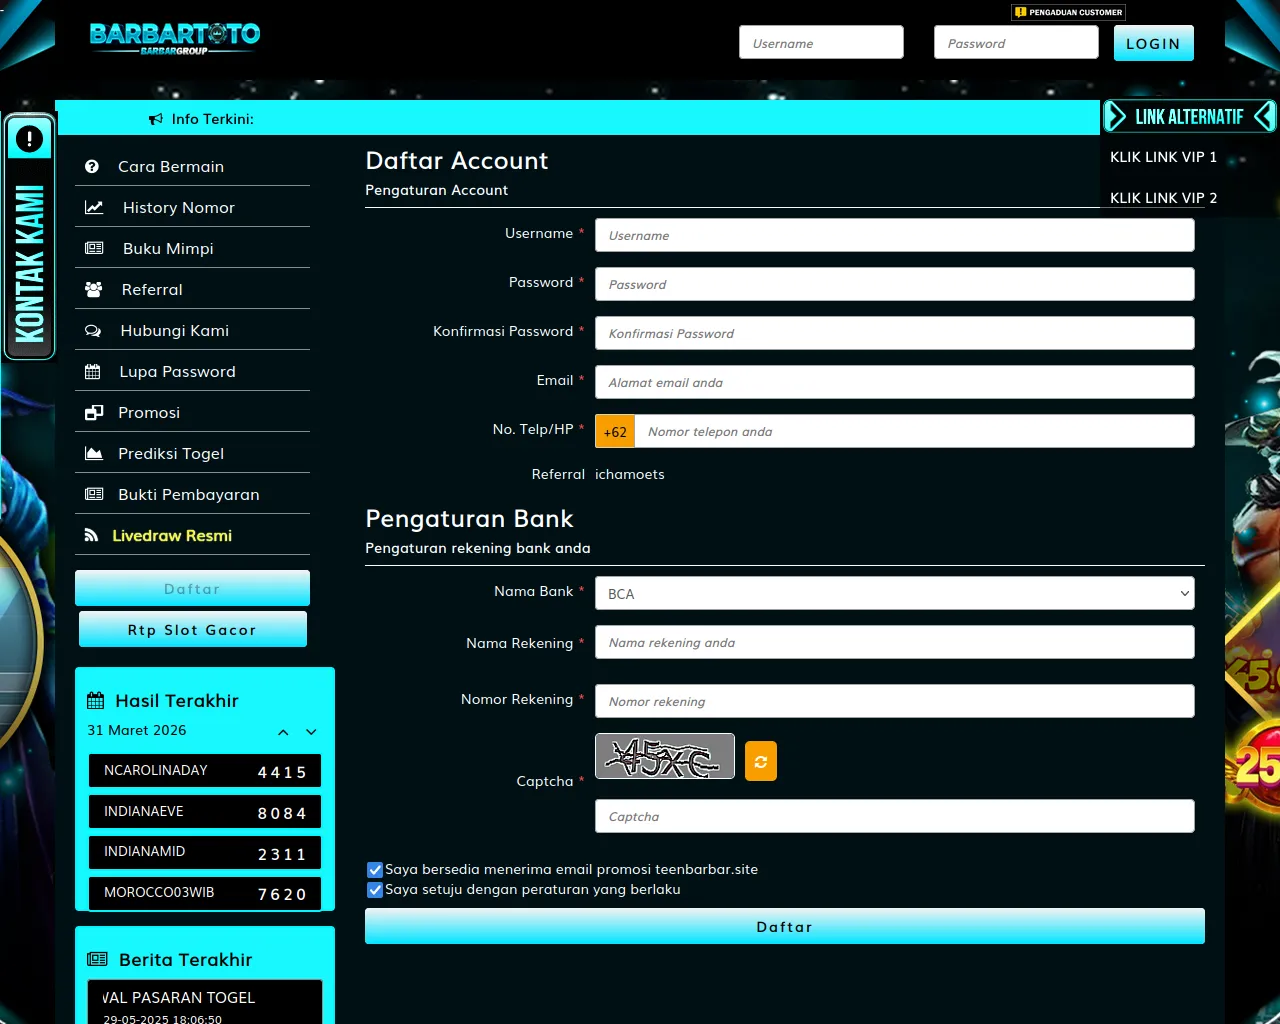Click the History Nomor chart icon
The width and height of the screenshot is (1280, 1024).
(94, 208)
